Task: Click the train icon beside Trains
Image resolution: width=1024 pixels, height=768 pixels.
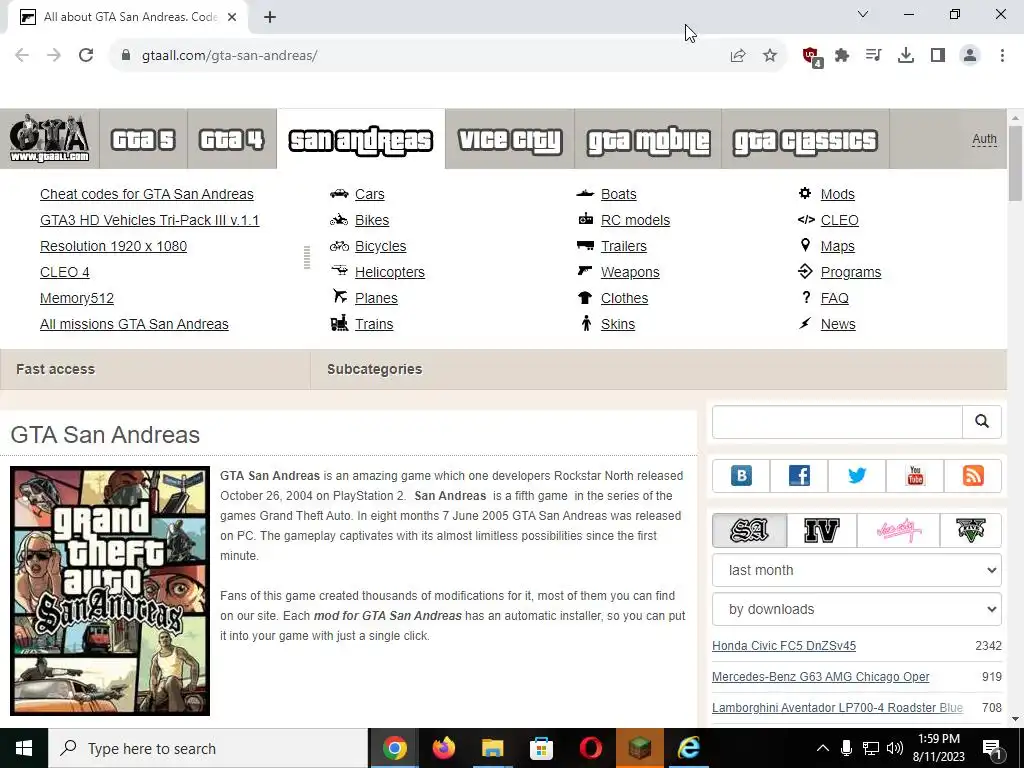Action: pyautogui.click(x=339, y=323)
